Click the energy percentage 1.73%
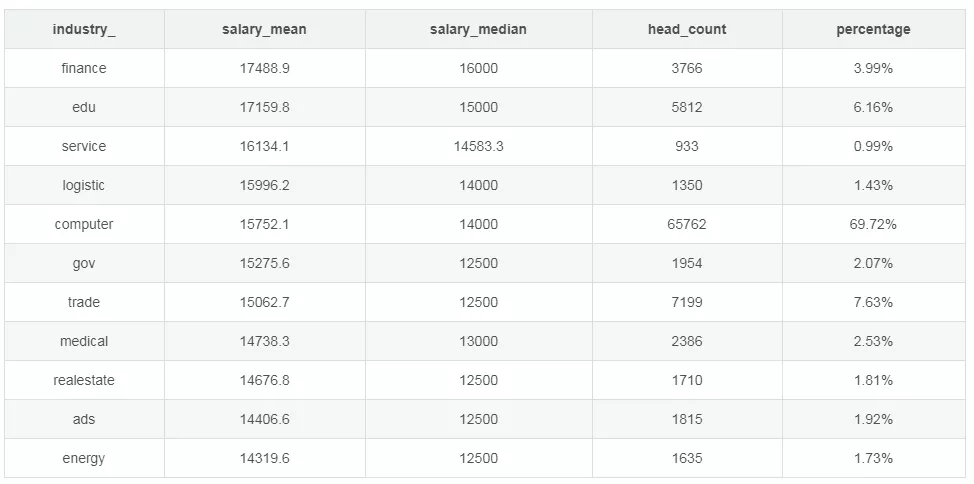 (873, 459)
